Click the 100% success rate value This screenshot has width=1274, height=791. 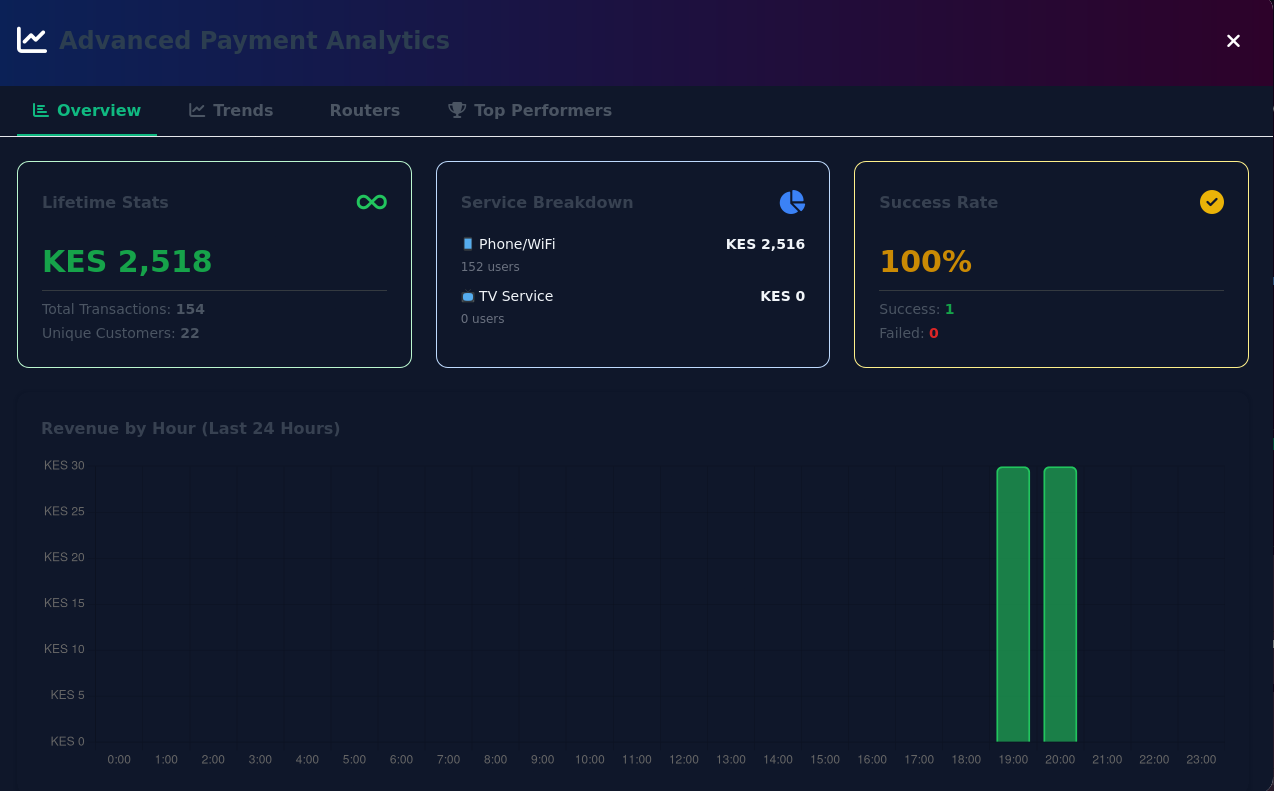pos(925,261)
